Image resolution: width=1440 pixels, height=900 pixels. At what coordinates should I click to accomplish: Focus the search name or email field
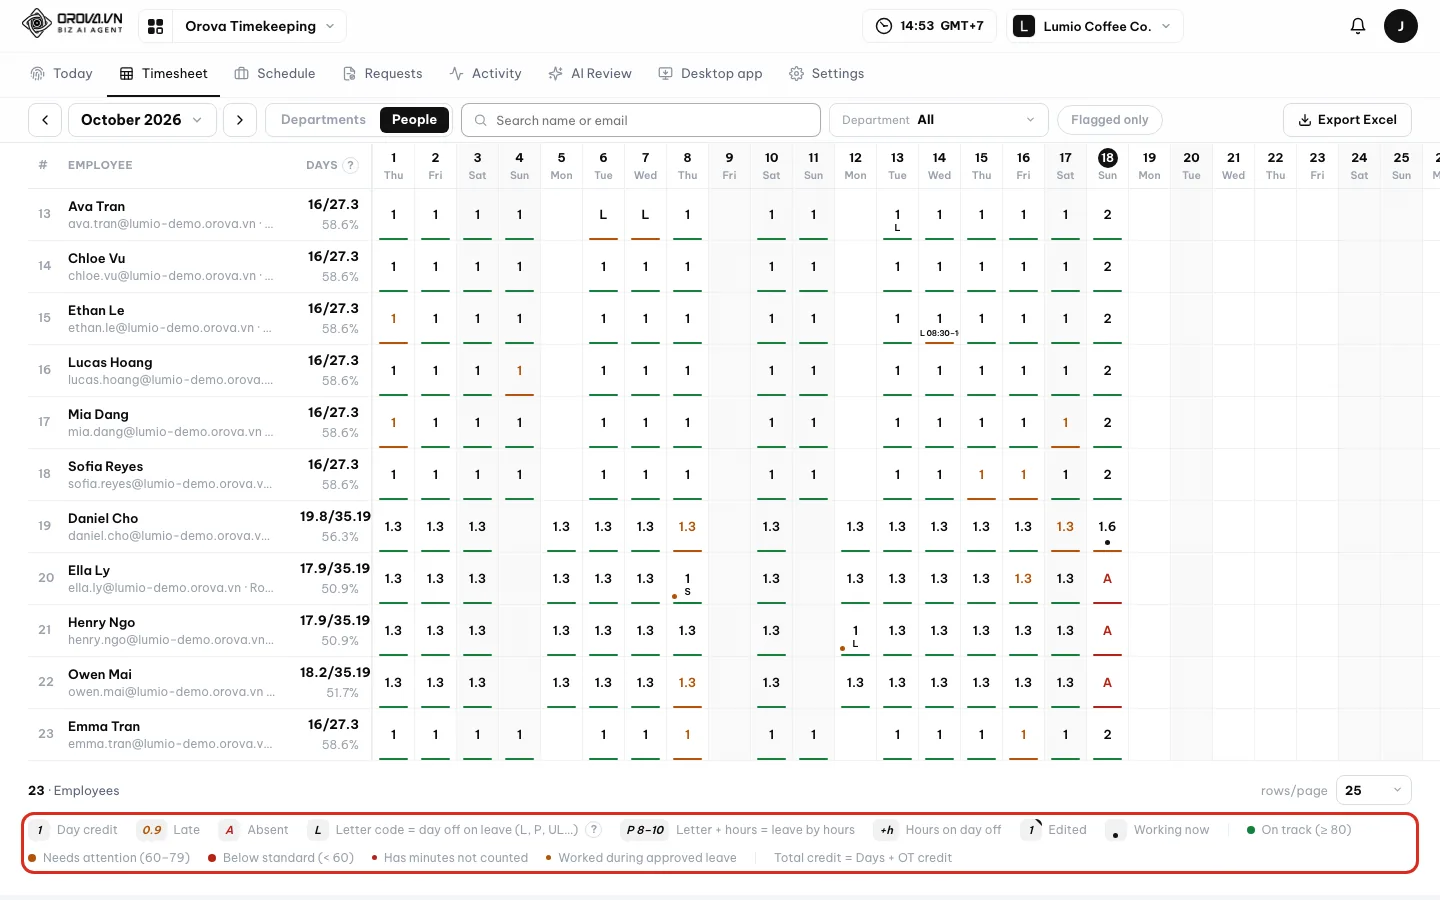click(x=641, y=121)
